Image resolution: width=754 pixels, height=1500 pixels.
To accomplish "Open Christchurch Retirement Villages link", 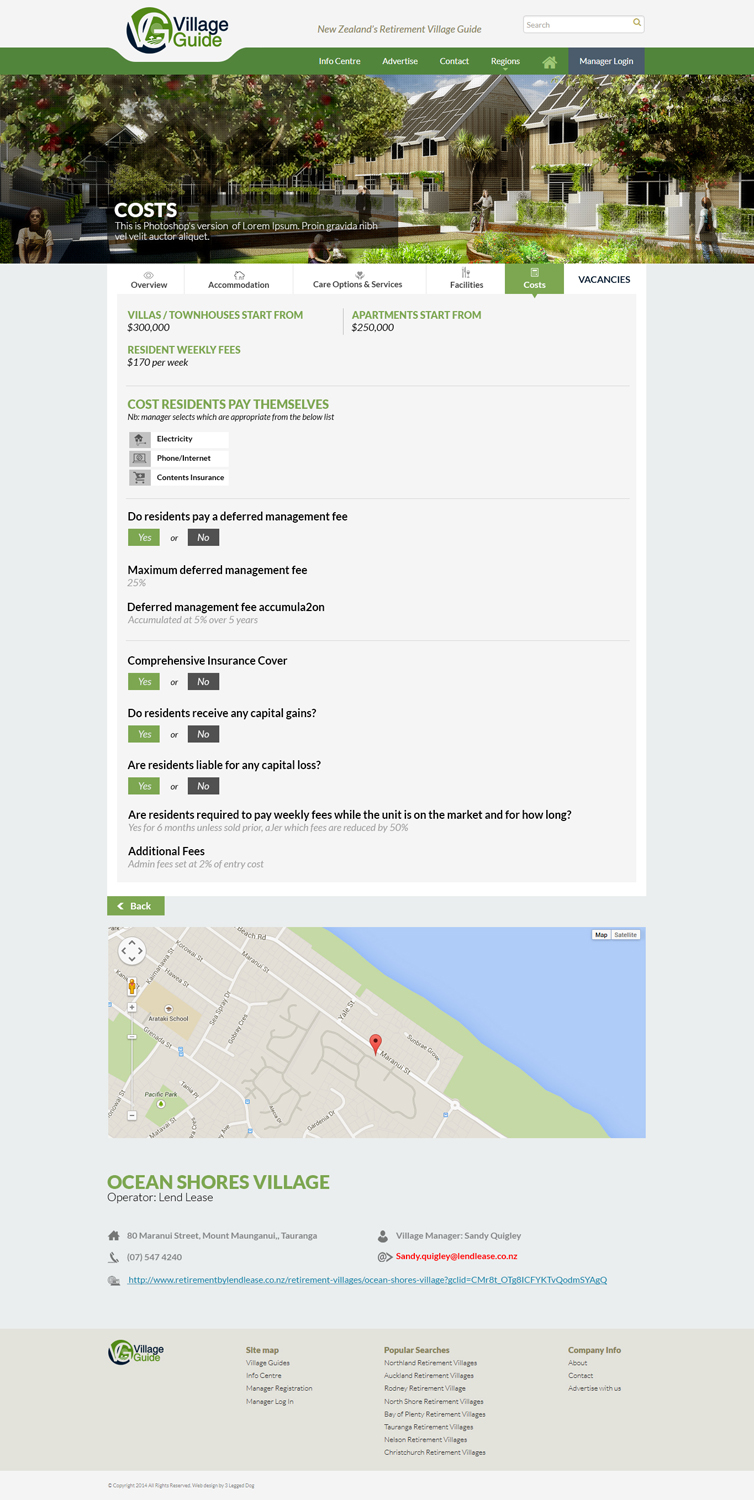I will tap(435, 1452).
